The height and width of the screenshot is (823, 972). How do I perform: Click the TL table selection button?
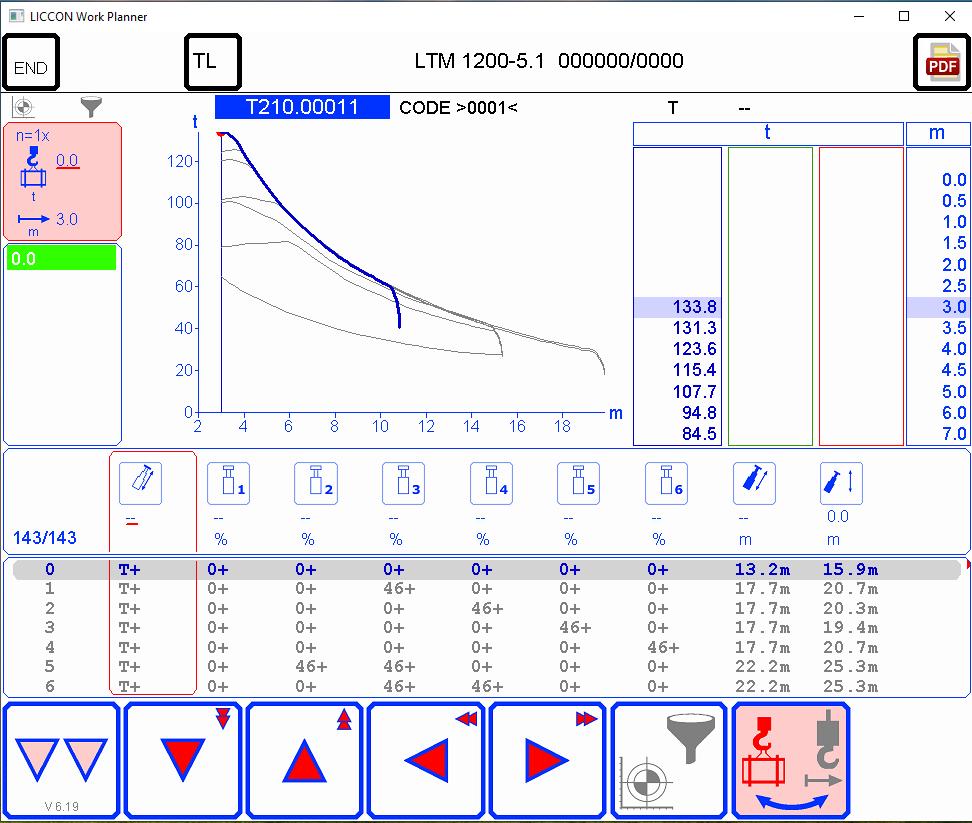213,62
